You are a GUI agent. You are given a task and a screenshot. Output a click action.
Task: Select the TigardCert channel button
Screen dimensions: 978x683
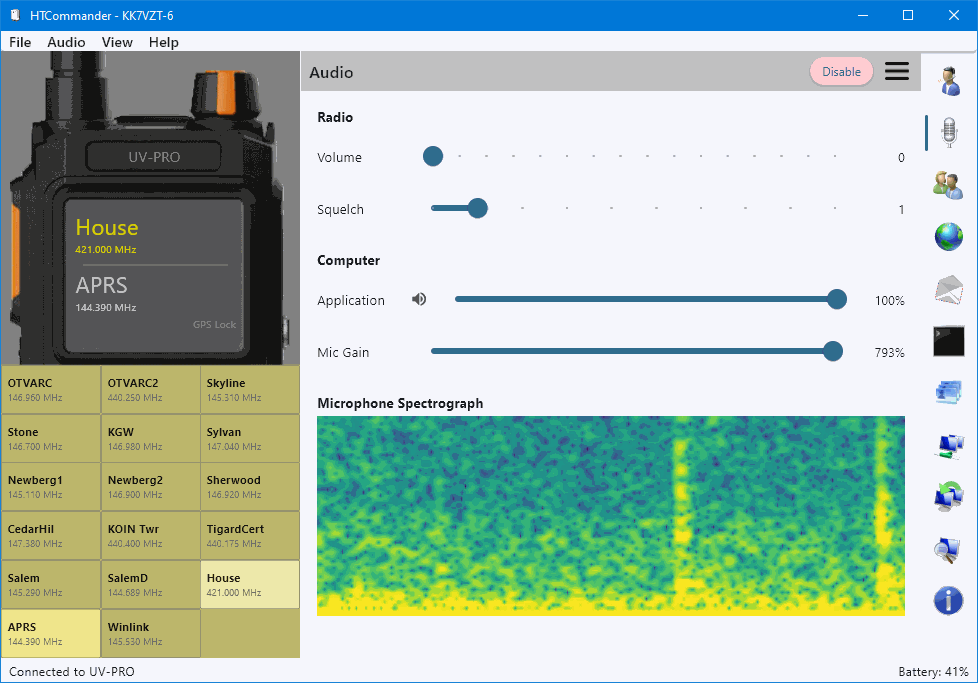tap(250, 536)
